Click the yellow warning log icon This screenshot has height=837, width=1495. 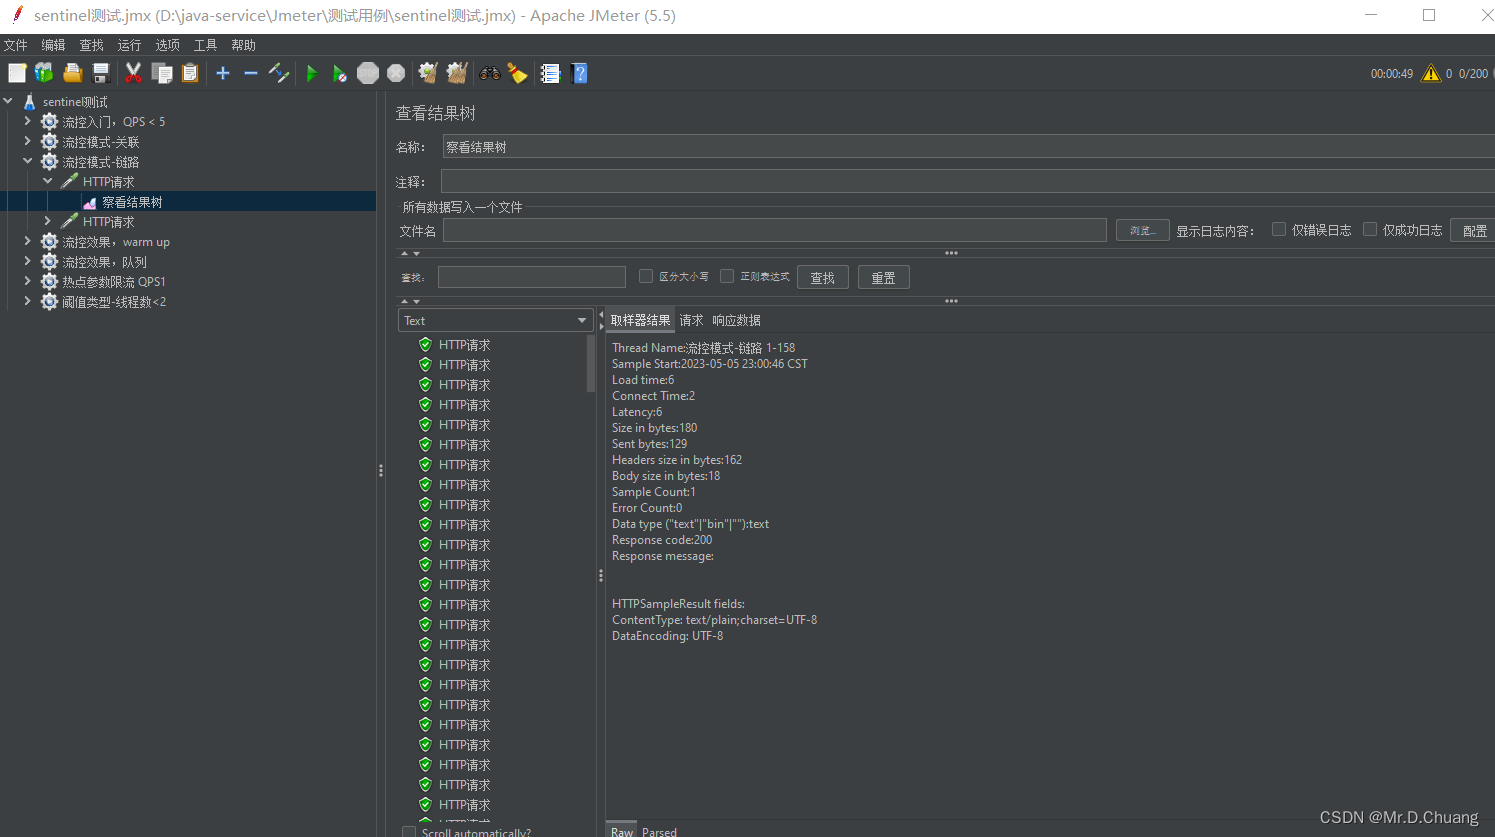1431,73
